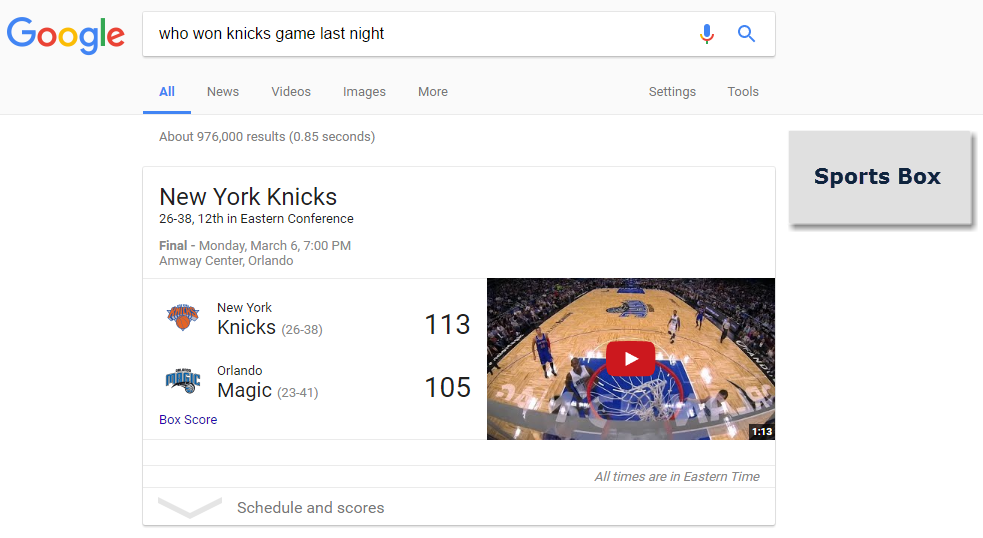Click inside the search query field
Viewport: 983px width, 538px height.
[x=420, y=34]
